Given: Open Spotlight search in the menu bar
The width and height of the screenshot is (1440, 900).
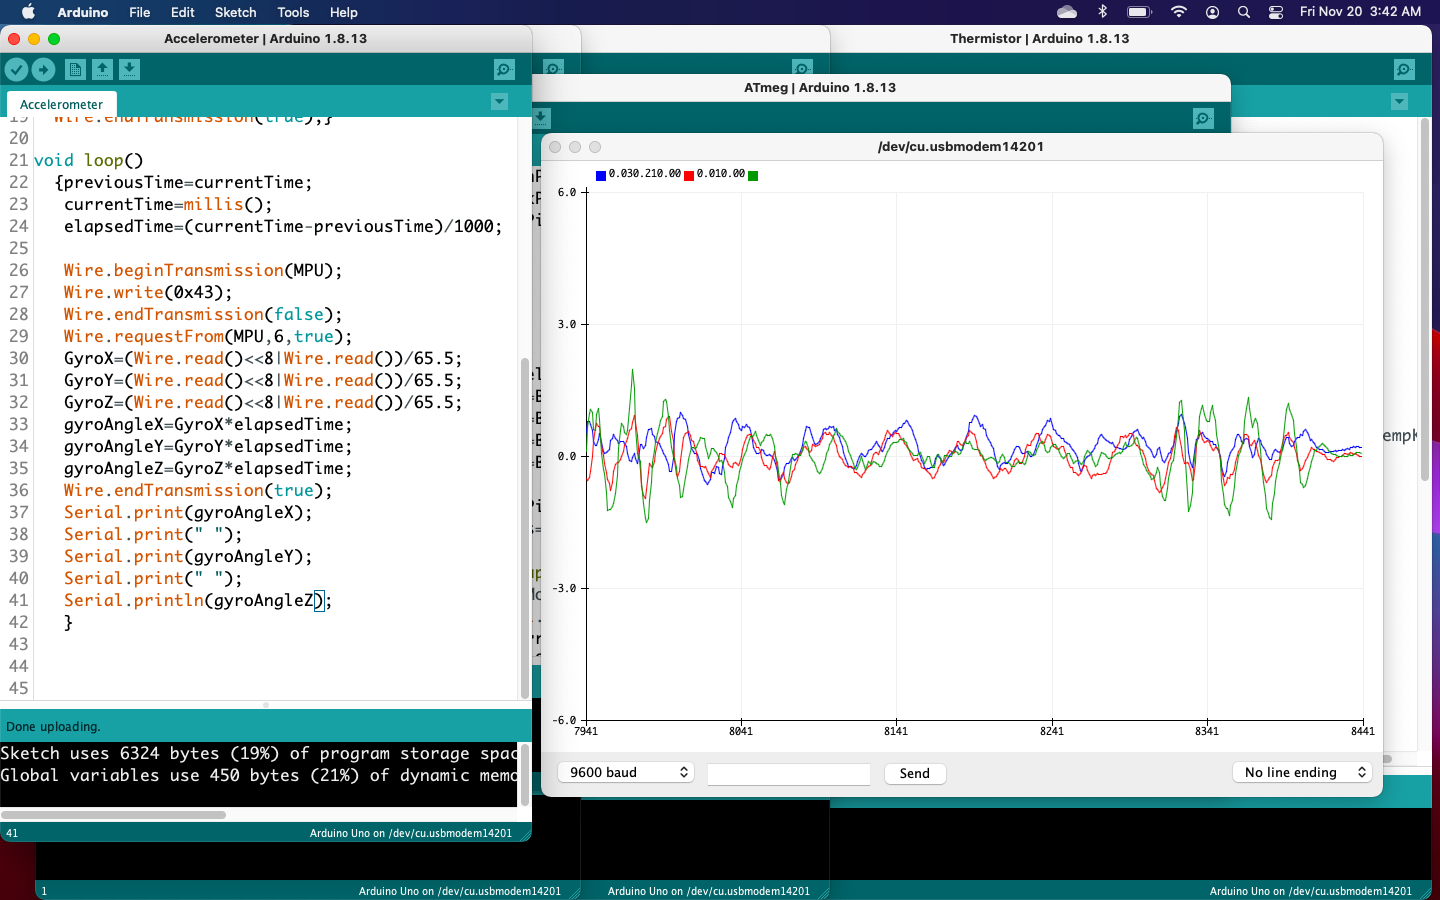Looking at the screenshot, I should point(1244,12).
